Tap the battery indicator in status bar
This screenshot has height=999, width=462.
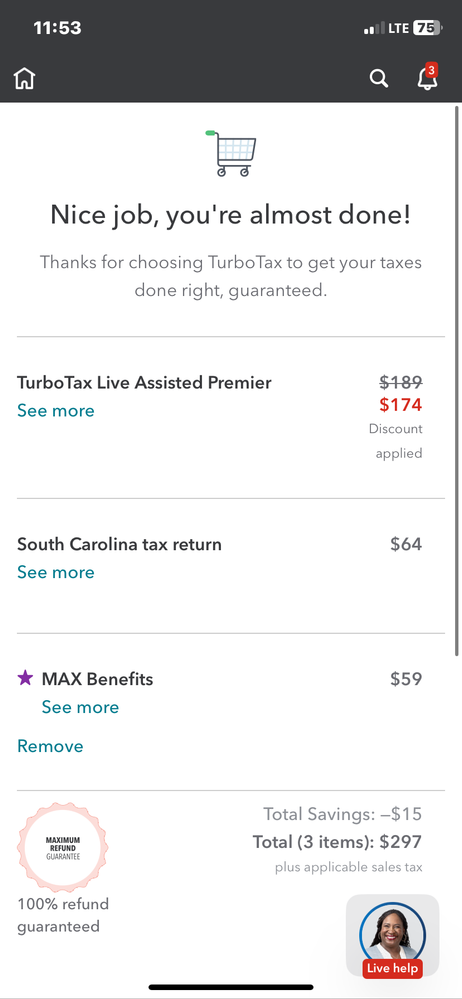pyautogui.click(x=427, y=28)
